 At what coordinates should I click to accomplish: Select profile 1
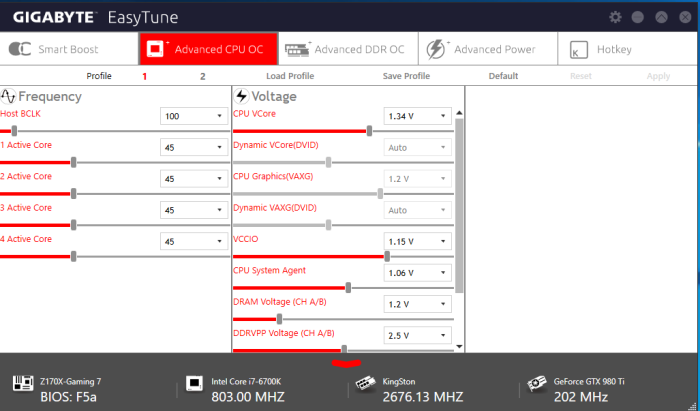pyautogui.click(x=145, y=76)
